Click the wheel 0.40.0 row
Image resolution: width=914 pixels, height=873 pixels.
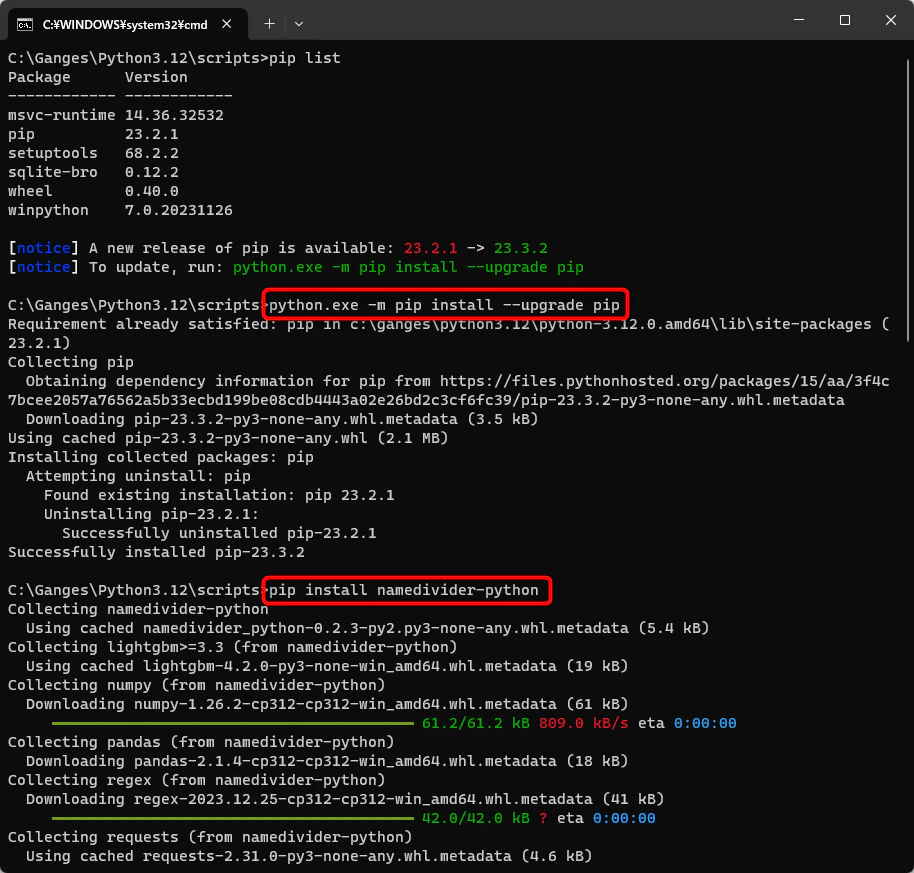click(93, 191)
